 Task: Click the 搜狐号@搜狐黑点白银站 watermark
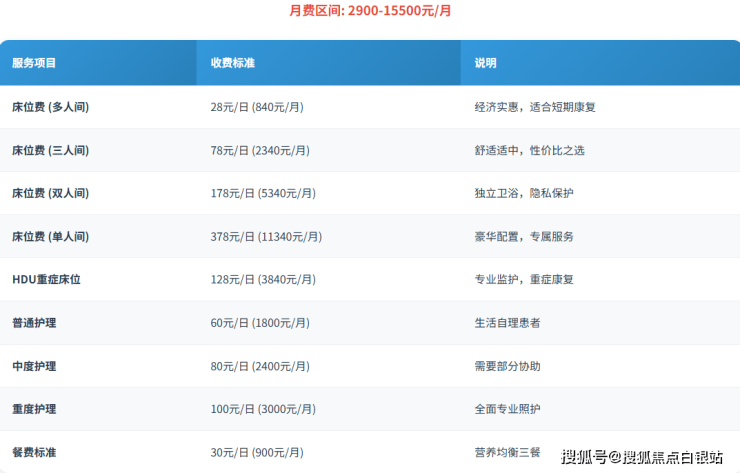[641, 458]
